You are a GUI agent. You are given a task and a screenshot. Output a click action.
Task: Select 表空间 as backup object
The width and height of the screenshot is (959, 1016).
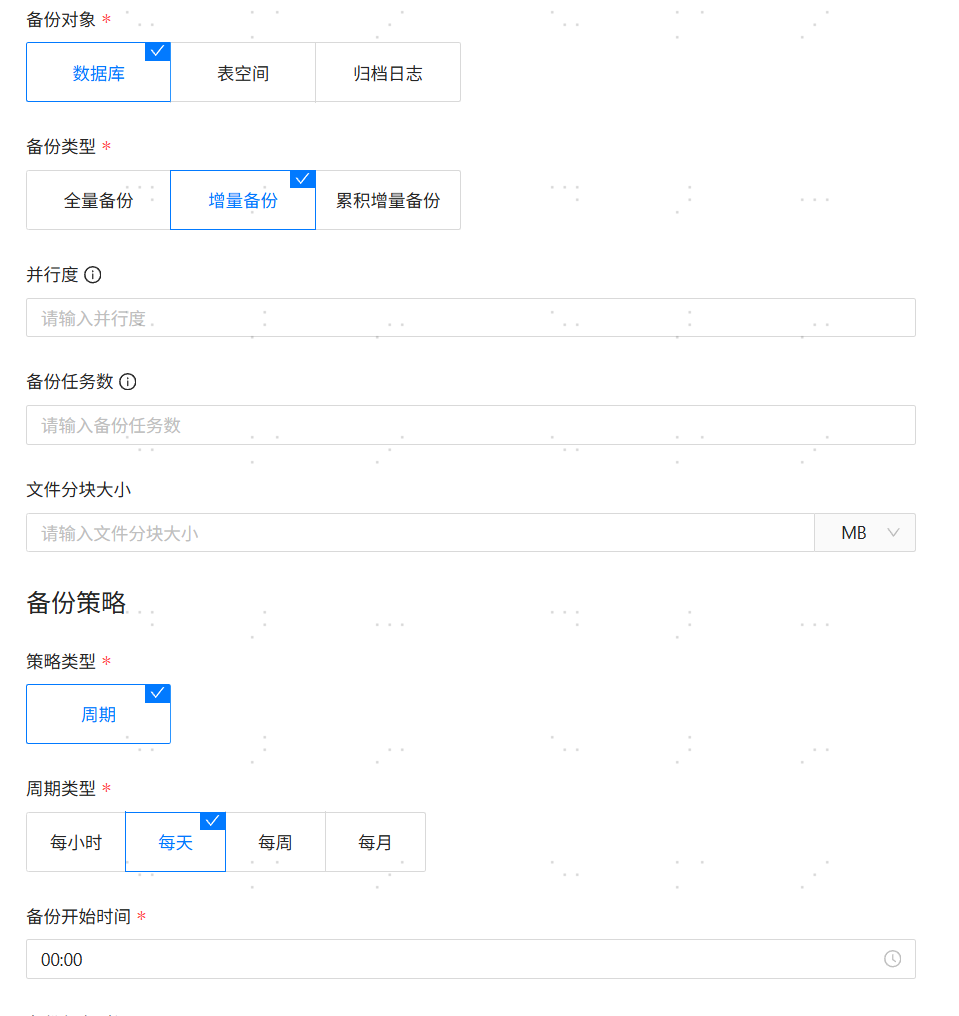(243, 73)
